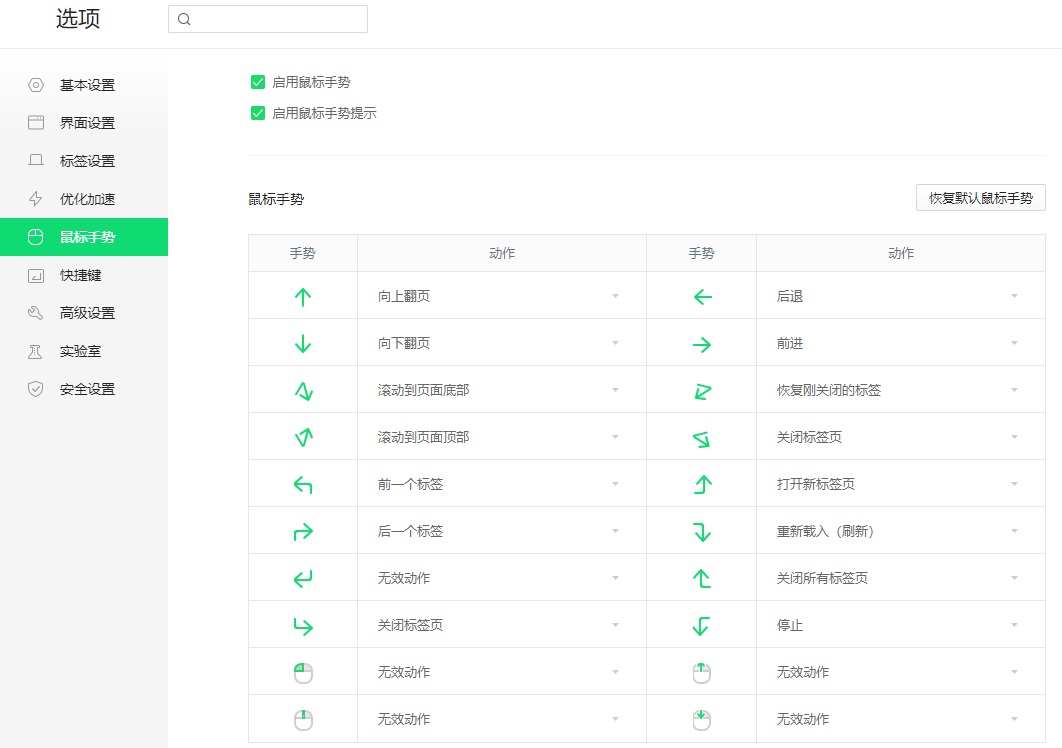Click the search magnifier icon
The image size is (1062, 748).
tap(184, 19)
